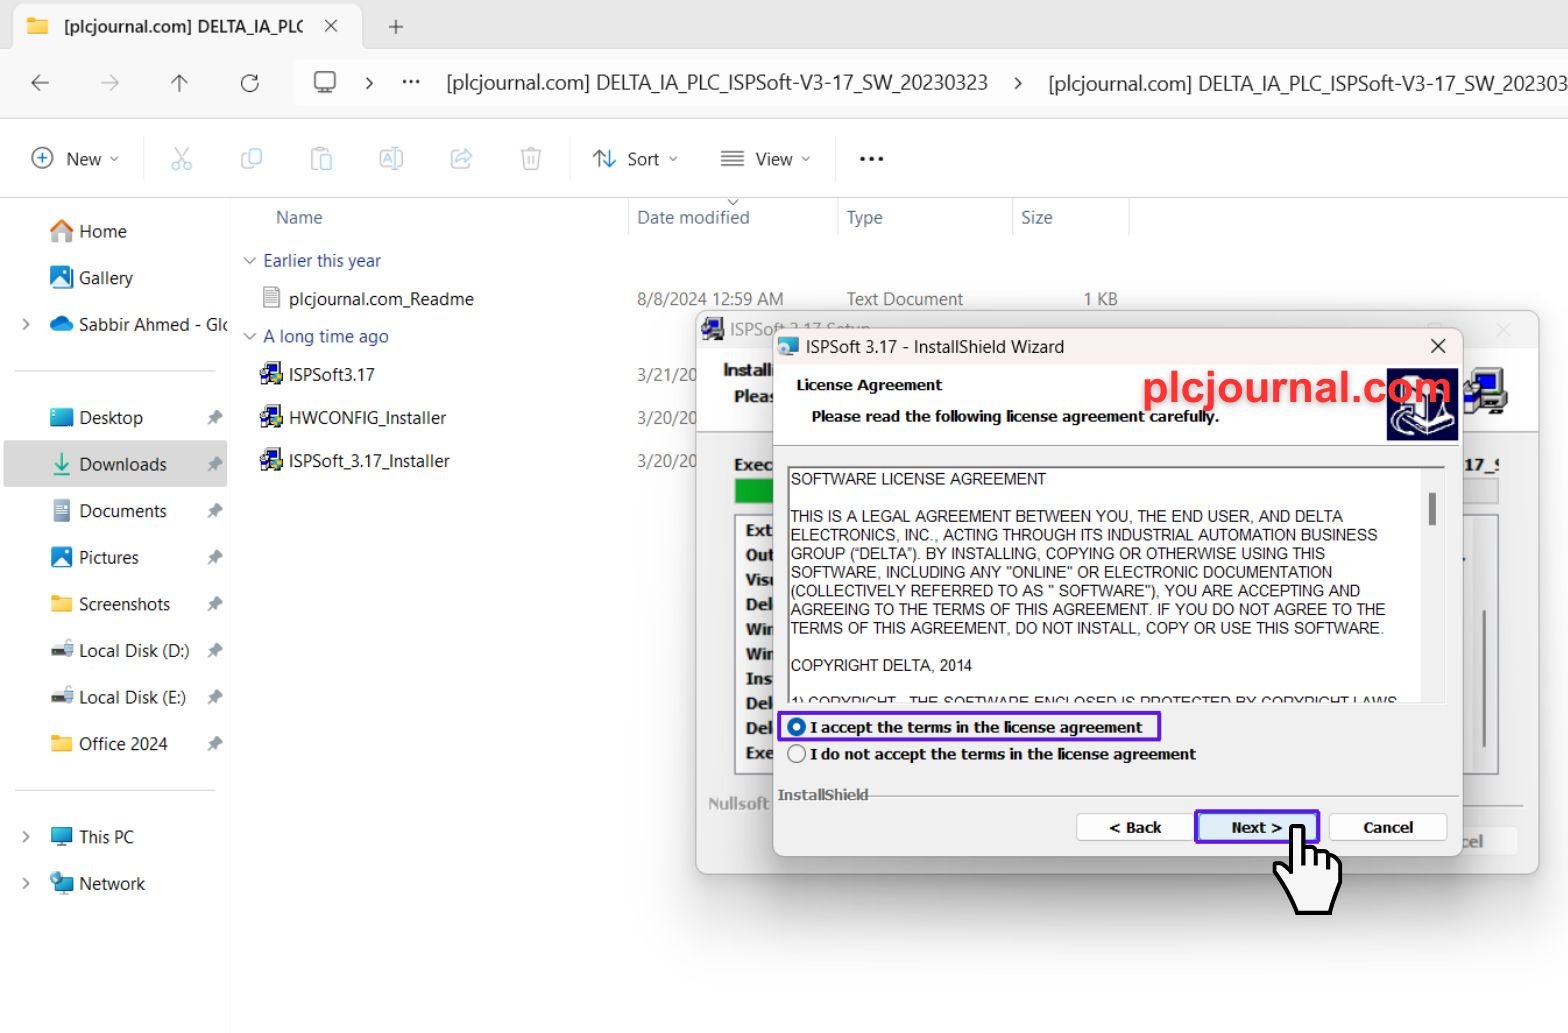1568x1033 pixels.
Task: Unpin Pictures via its pin icon
Action: point(214,558)
